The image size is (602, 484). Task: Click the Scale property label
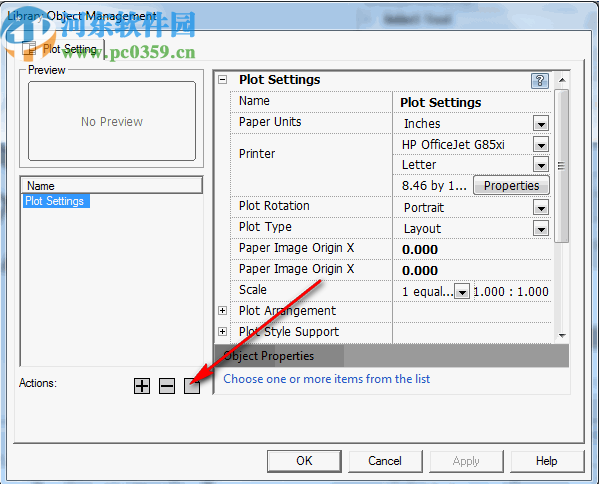pyautogui.click(x=253, y=290)
